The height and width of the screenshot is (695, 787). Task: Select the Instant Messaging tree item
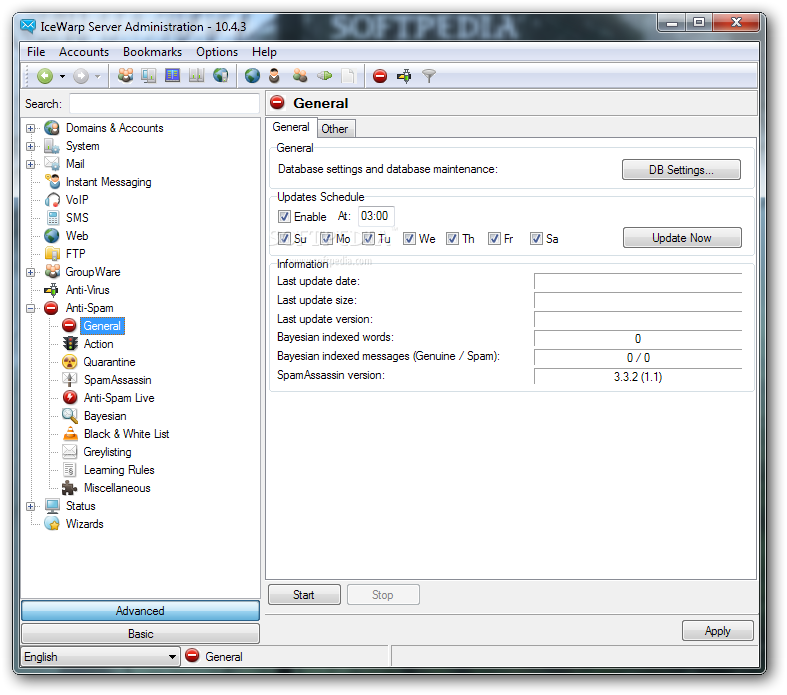tap(108, 182)
